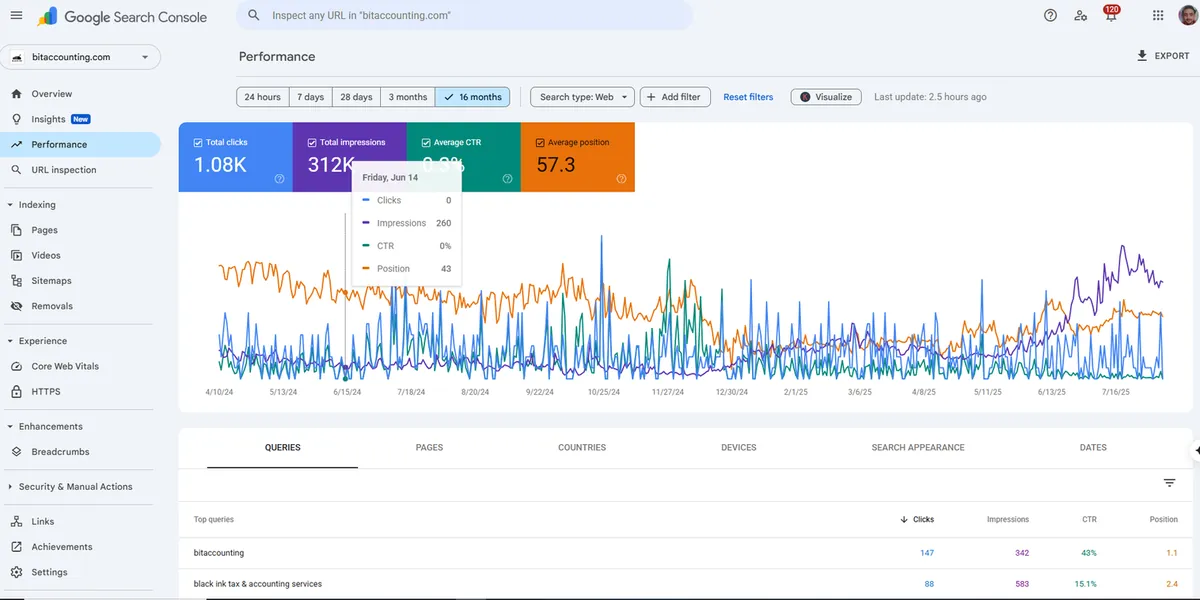Toggle the Average position checkbox
Viewport: 1200px width, 600px height.
[x=540, y=143]
